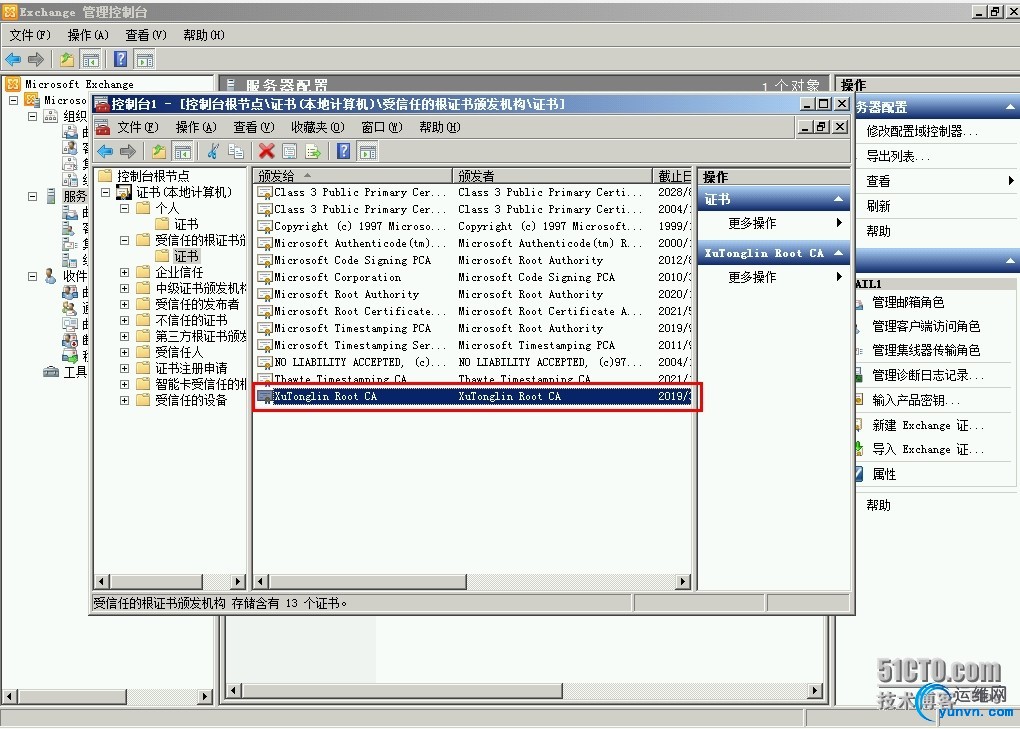This screenshot has height=729, width=1020.
Task: Click 刷新 action in Exchange pane
Action: [x=878, y=206]
